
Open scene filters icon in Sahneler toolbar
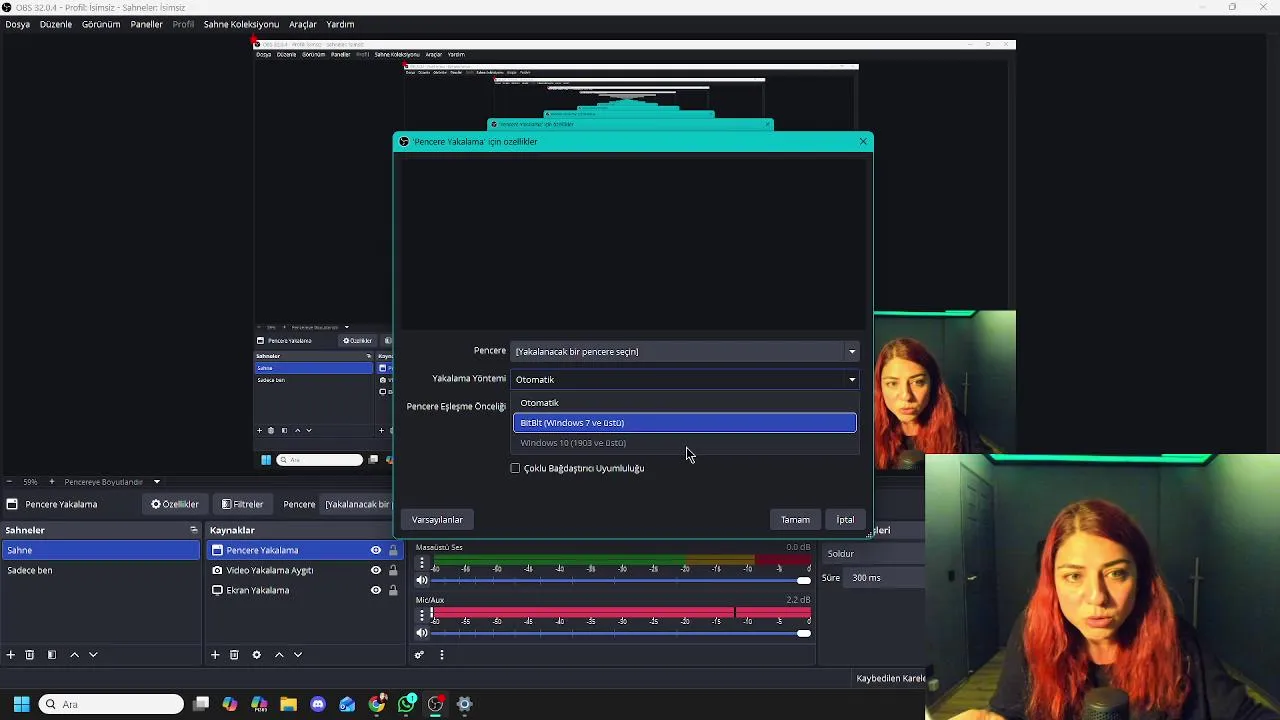52,655
